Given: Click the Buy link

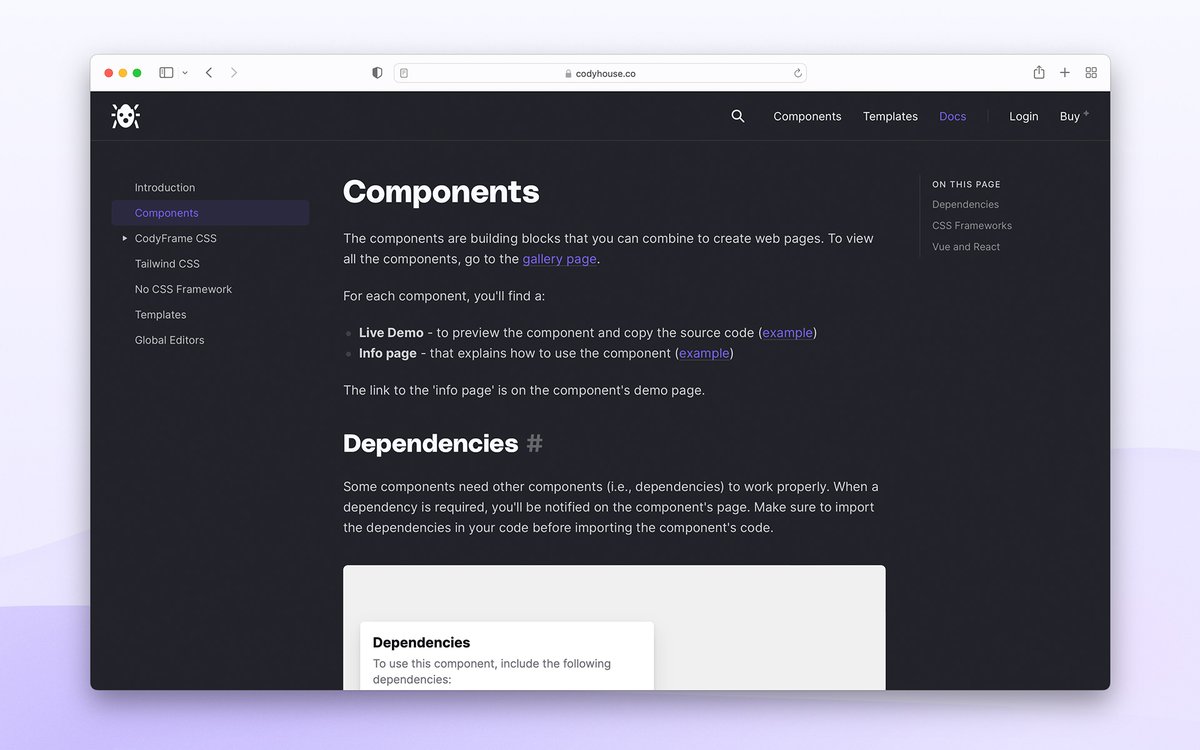Looking at the screenshot, I should (x=1074, y=116).
